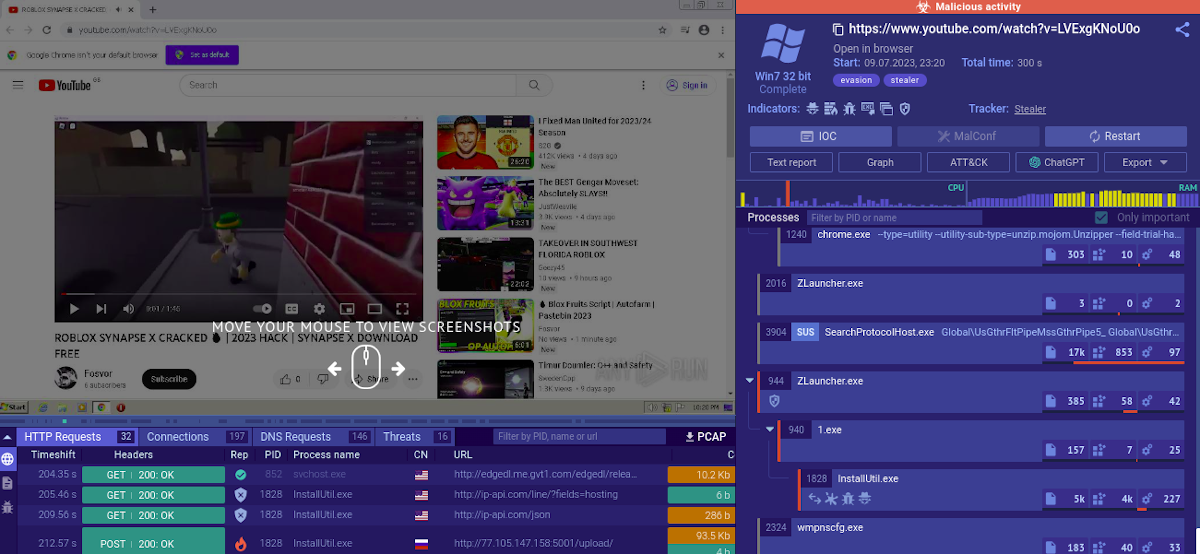Copy the YouTube URL with the copy icon
Screen dimensions: 1200x554
(838, 29)
